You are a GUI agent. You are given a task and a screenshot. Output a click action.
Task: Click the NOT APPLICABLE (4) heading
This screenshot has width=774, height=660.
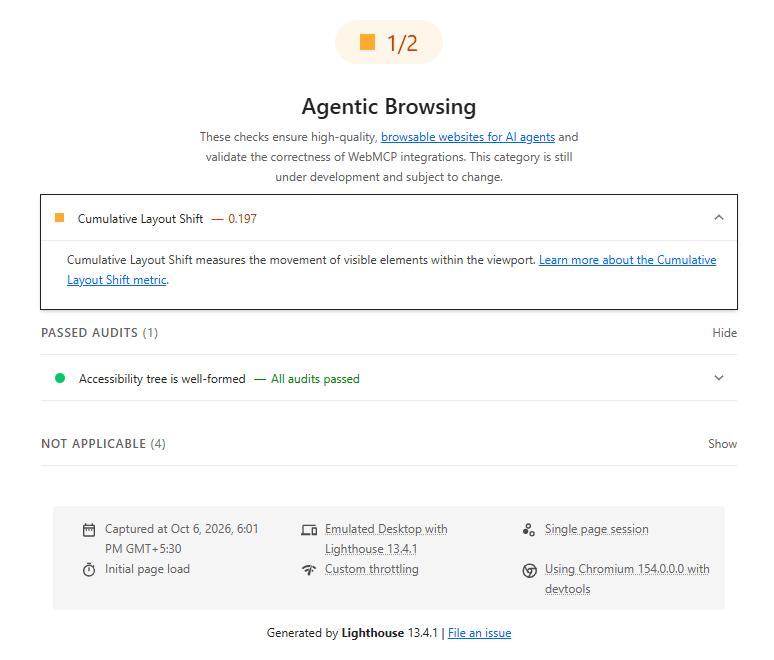[x=103, y=444]
